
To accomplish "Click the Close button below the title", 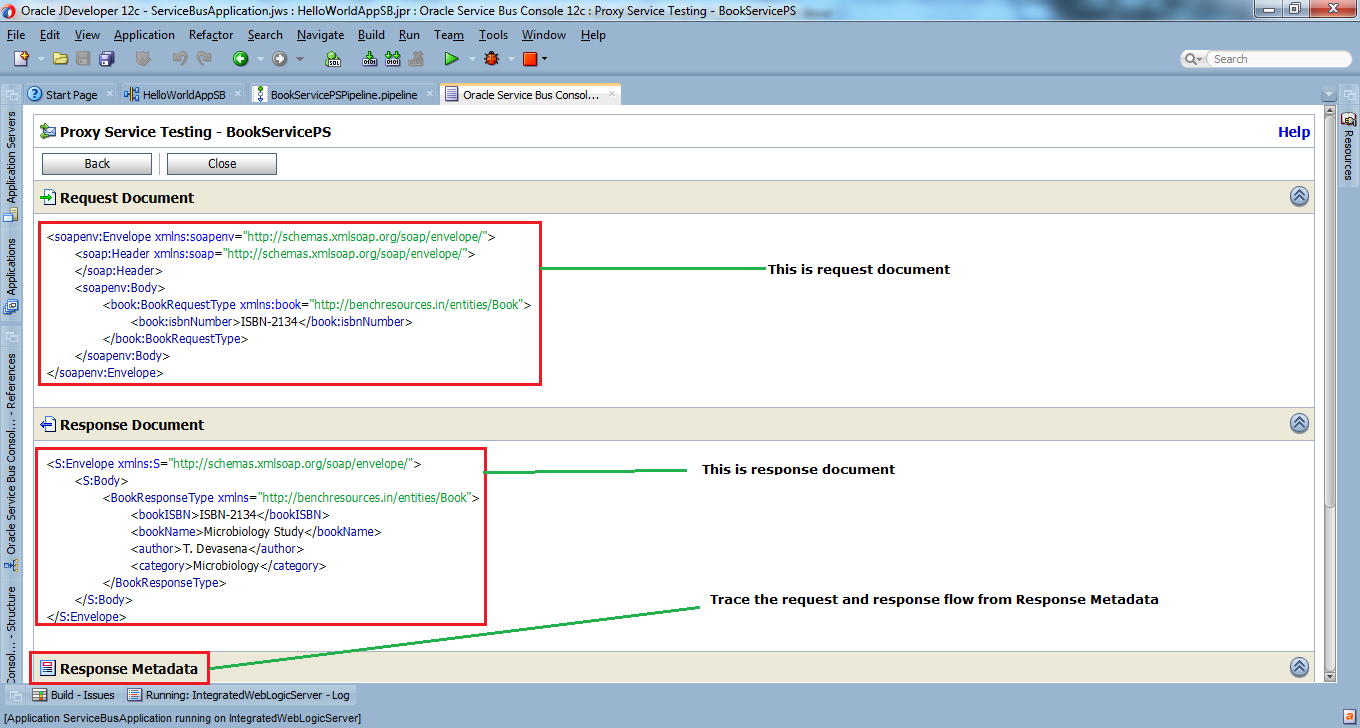I will tap(222, 164).
